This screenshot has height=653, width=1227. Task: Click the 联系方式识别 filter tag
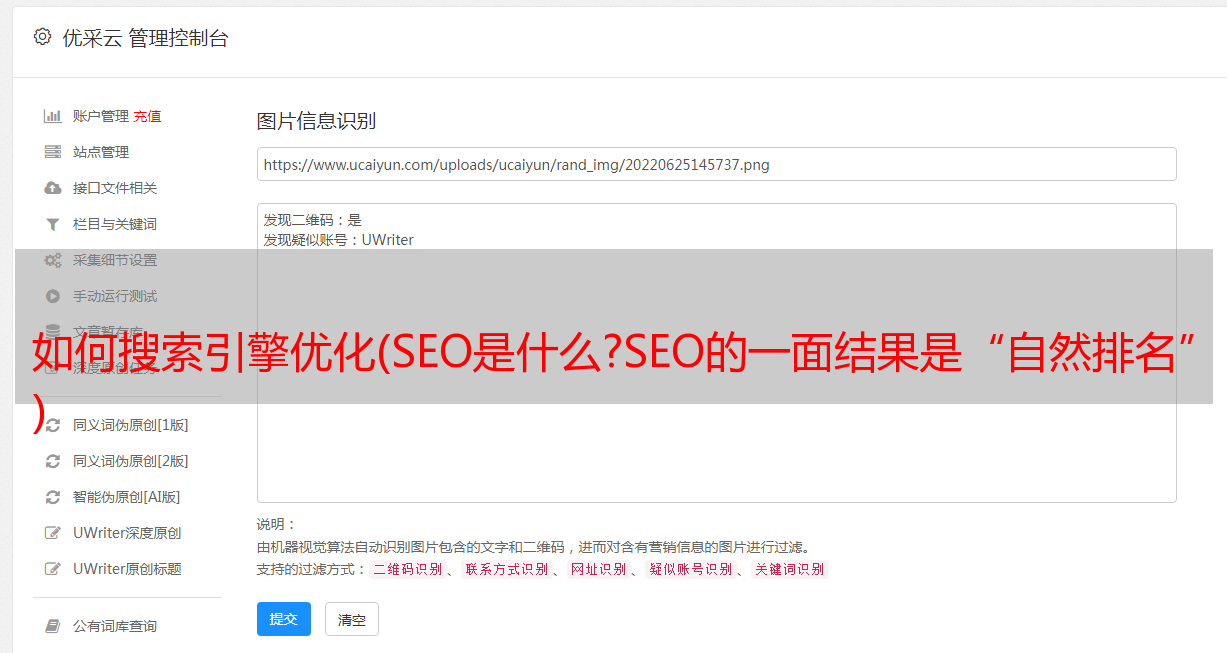pyautogui.click(x=506, y=569)
